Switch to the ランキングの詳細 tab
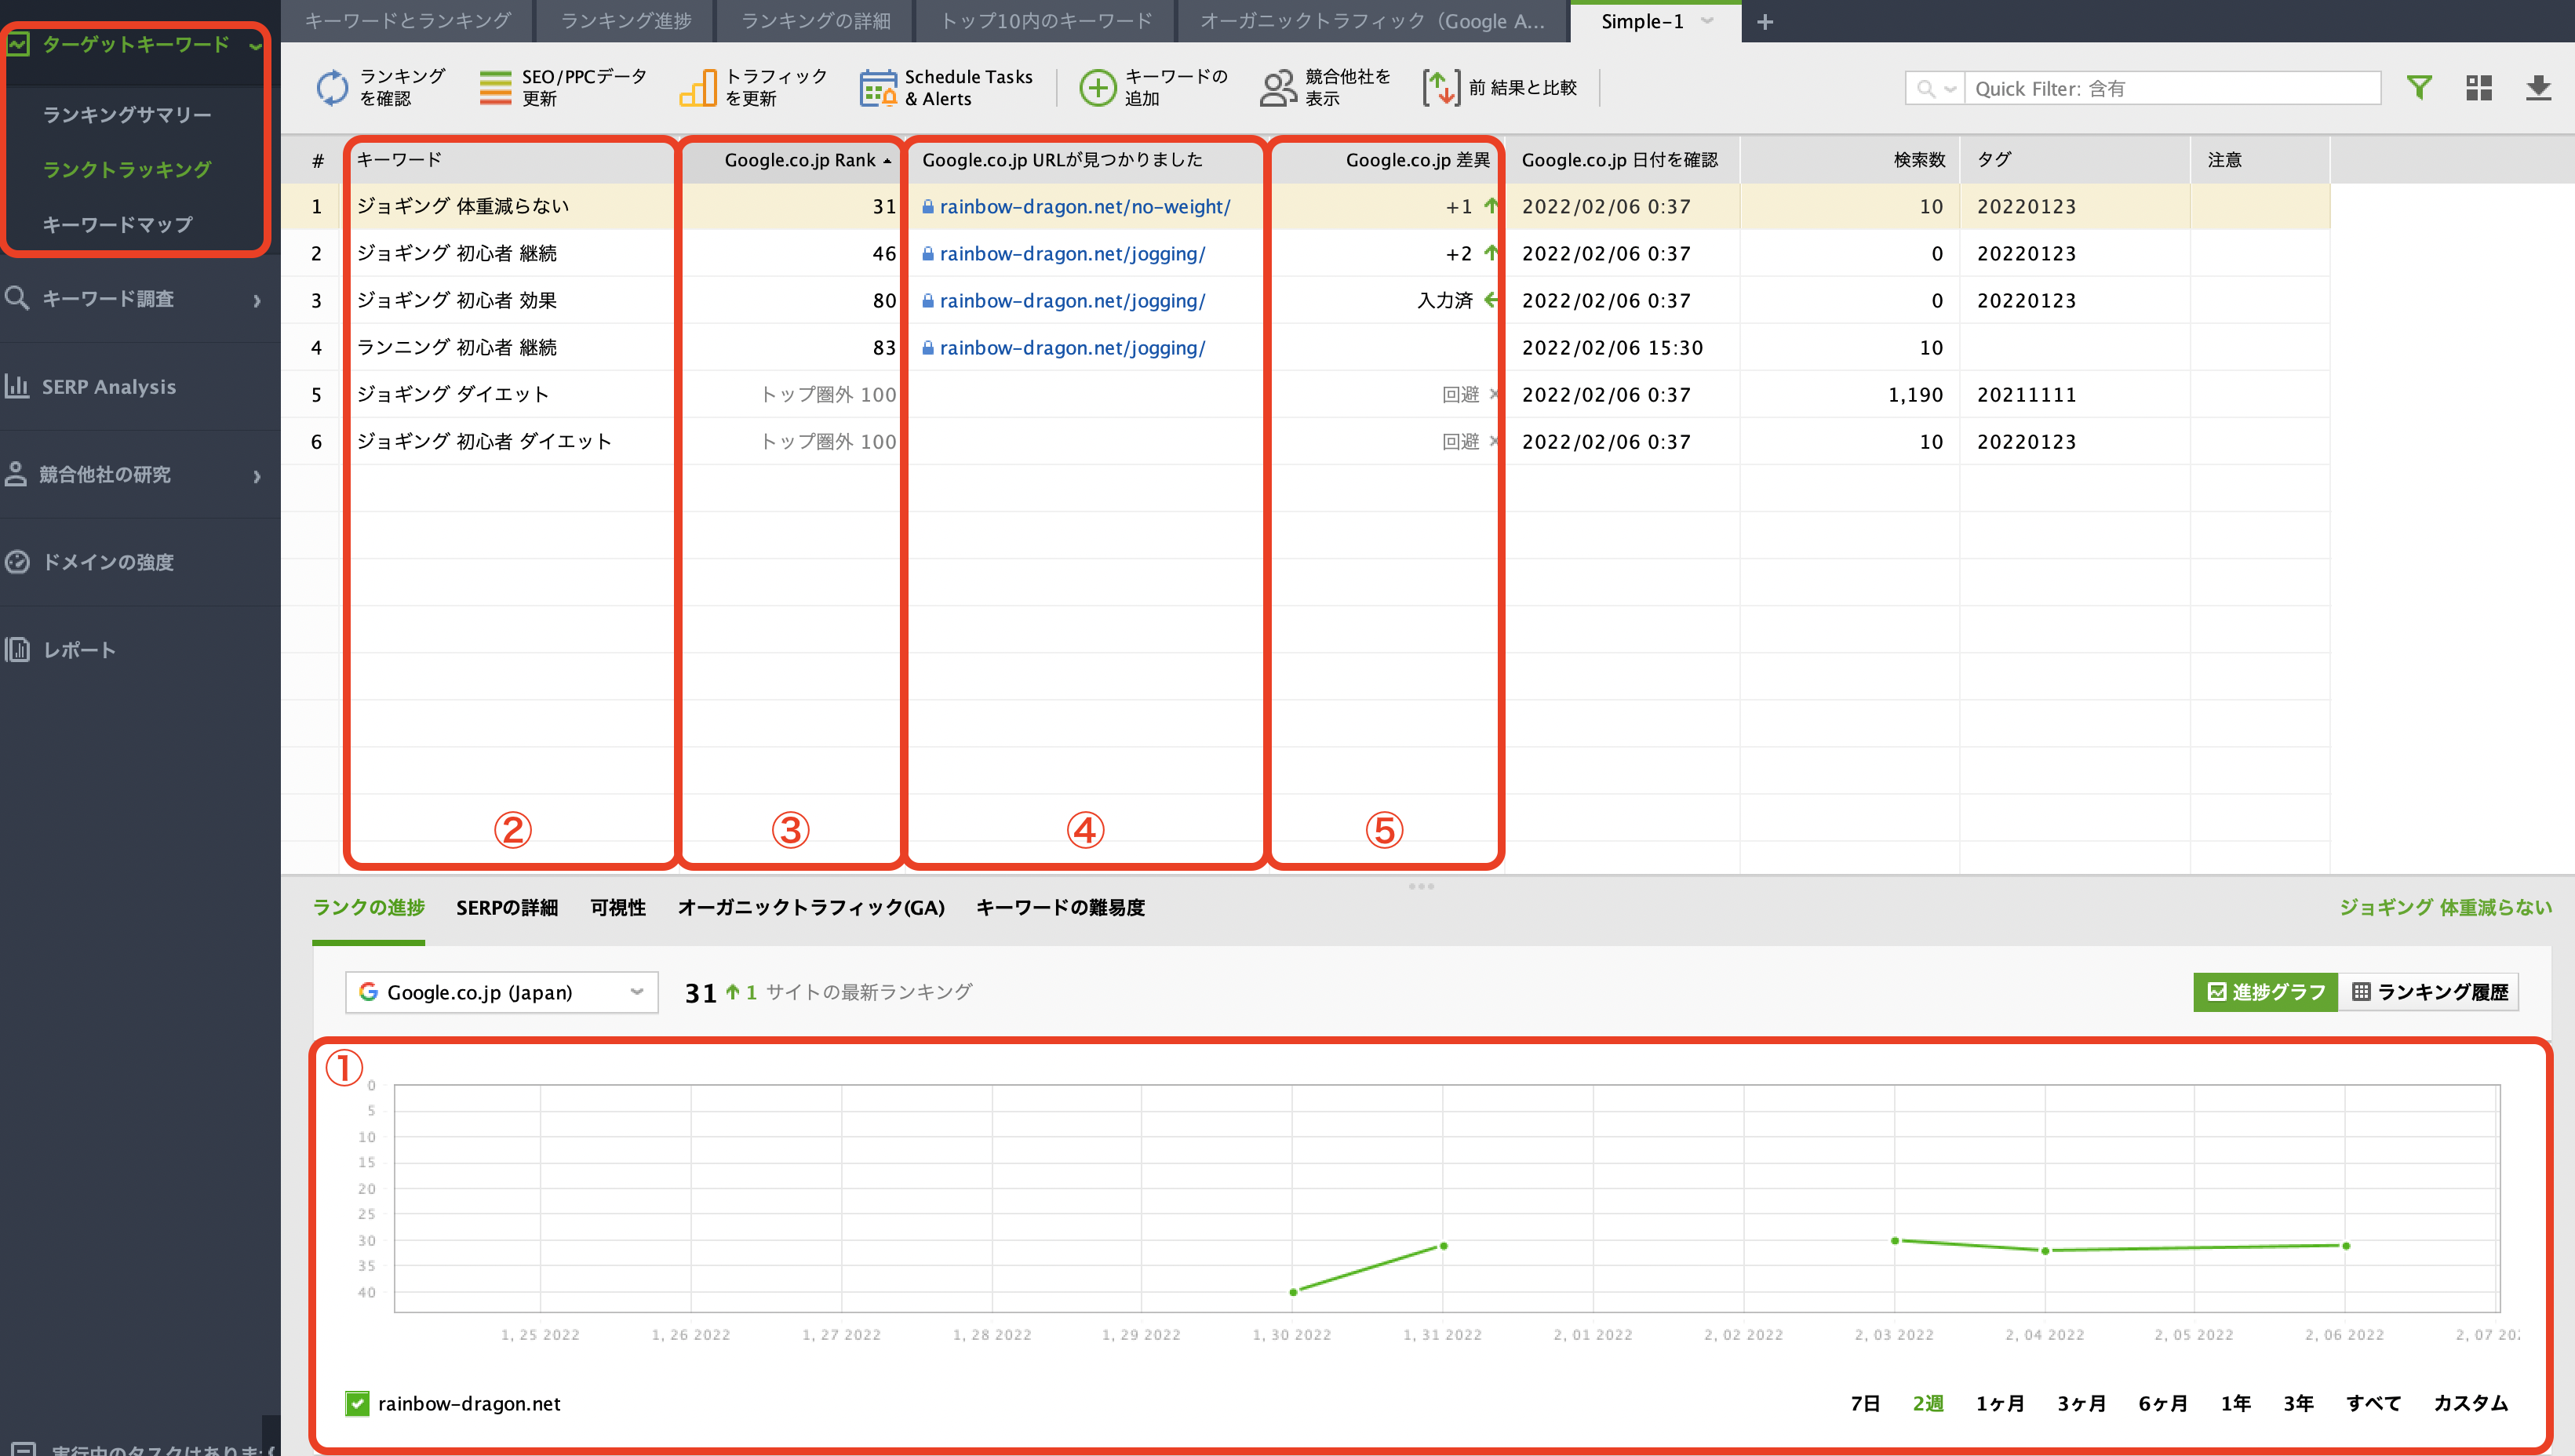Viewport: 2575px width, 1456px height. [816, 21]
